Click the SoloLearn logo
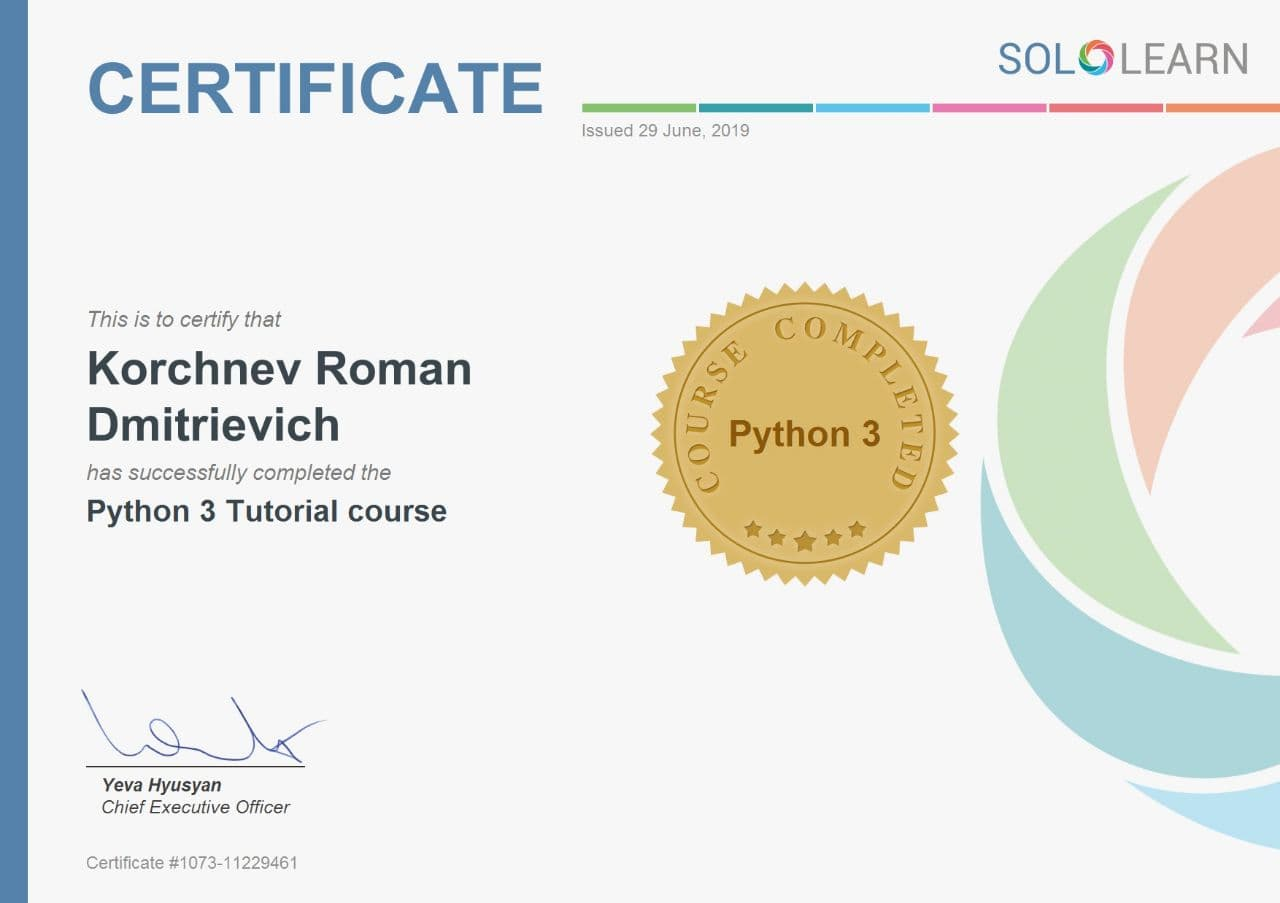This screenshot has height=903, width=1280. (x=1122, y=58)
